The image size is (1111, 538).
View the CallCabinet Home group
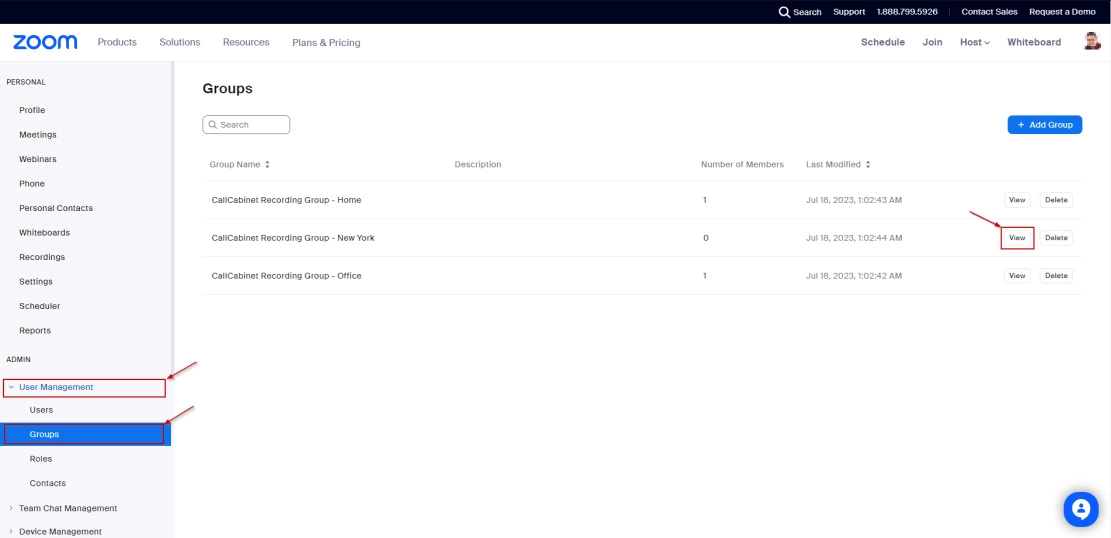(1017, 200)
